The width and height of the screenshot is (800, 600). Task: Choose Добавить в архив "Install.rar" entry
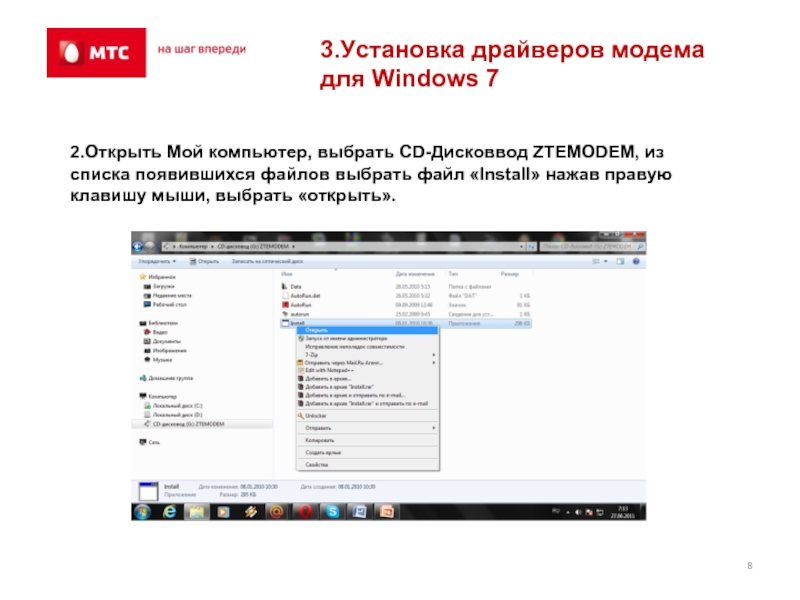(x=367, y=387)
